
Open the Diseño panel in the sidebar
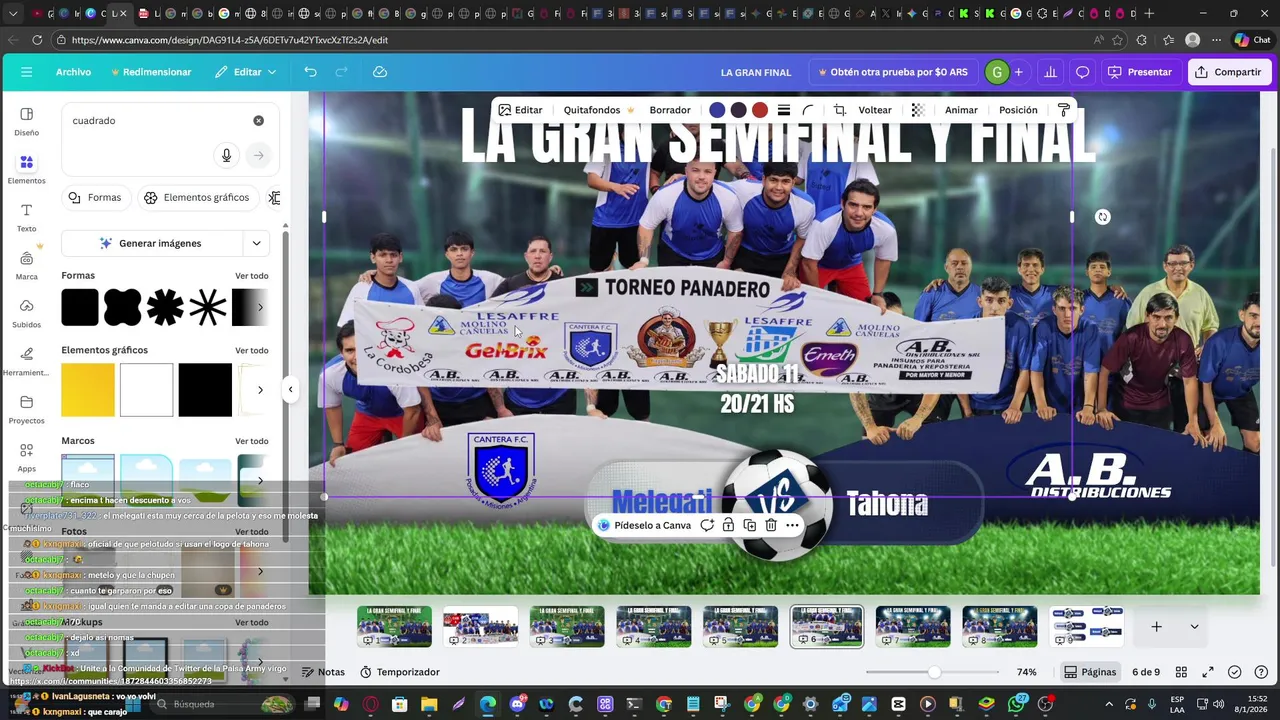pyautogui.click(x=26, y=121)
